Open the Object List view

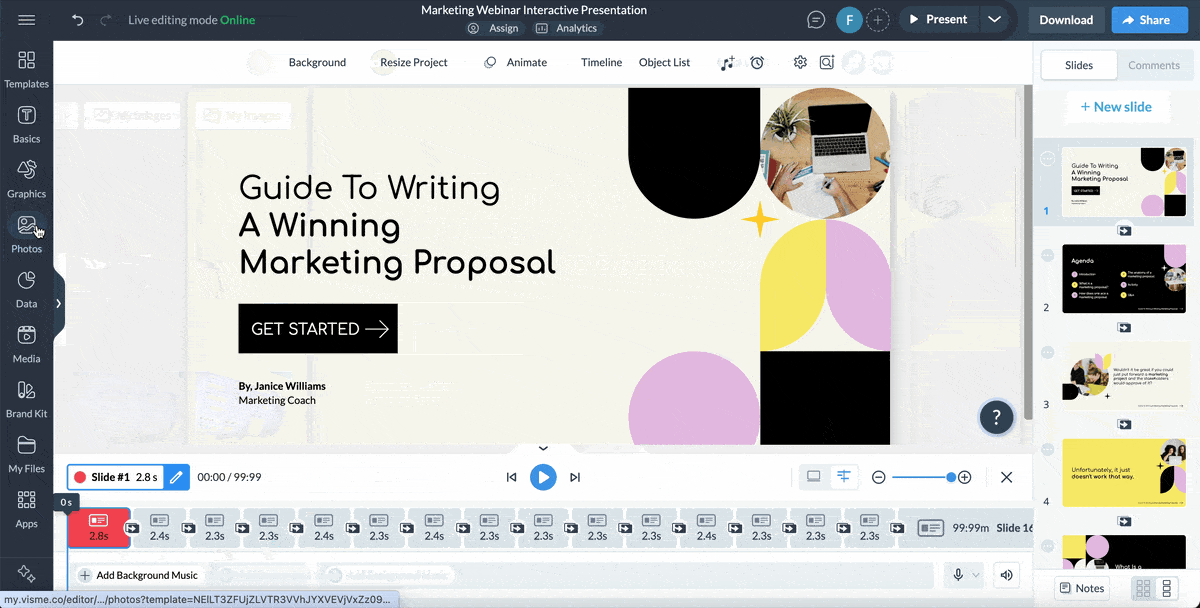(x=664, y=62)
